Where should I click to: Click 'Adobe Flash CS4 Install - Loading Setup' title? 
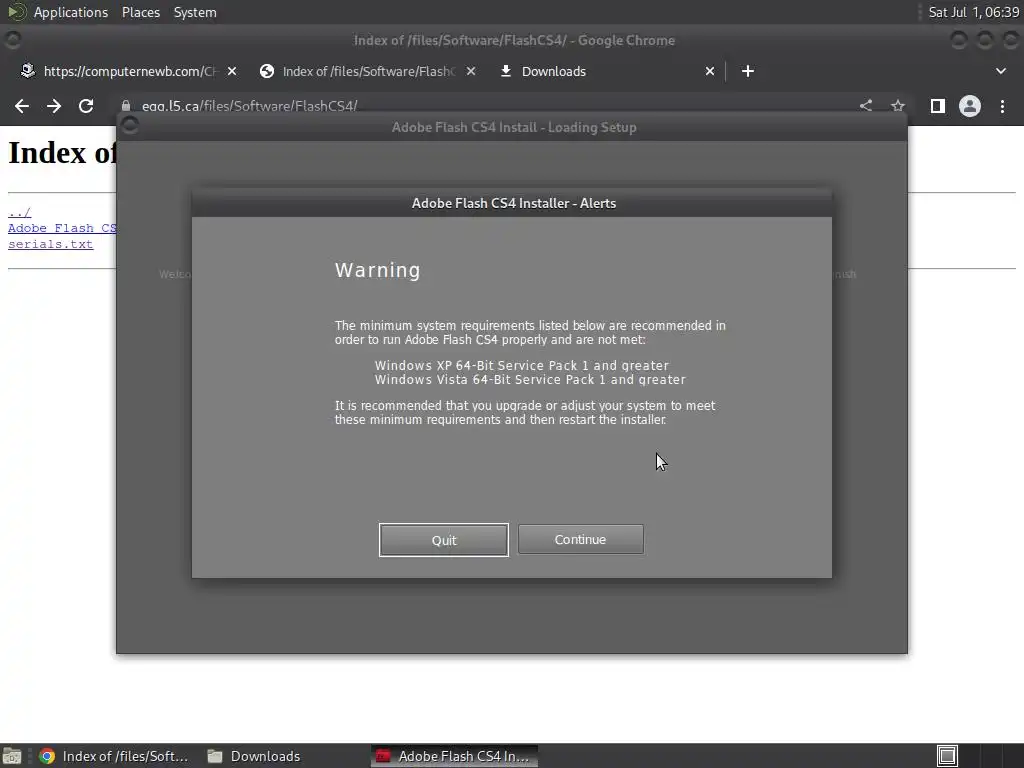(514, 127)
